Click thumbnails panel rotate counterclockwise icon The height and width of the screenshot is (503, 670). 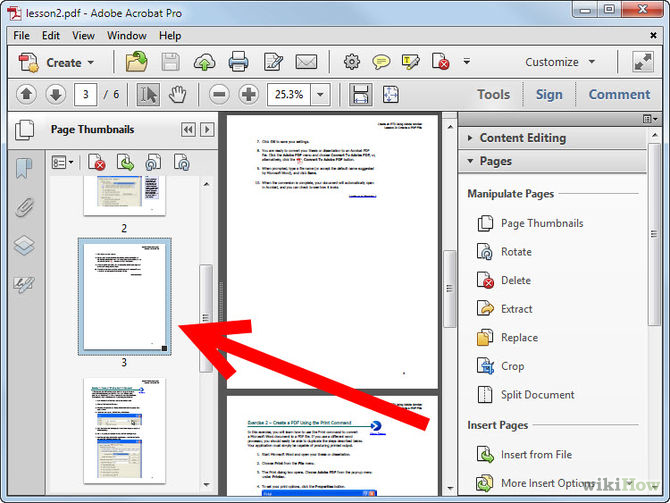point(153,162)
